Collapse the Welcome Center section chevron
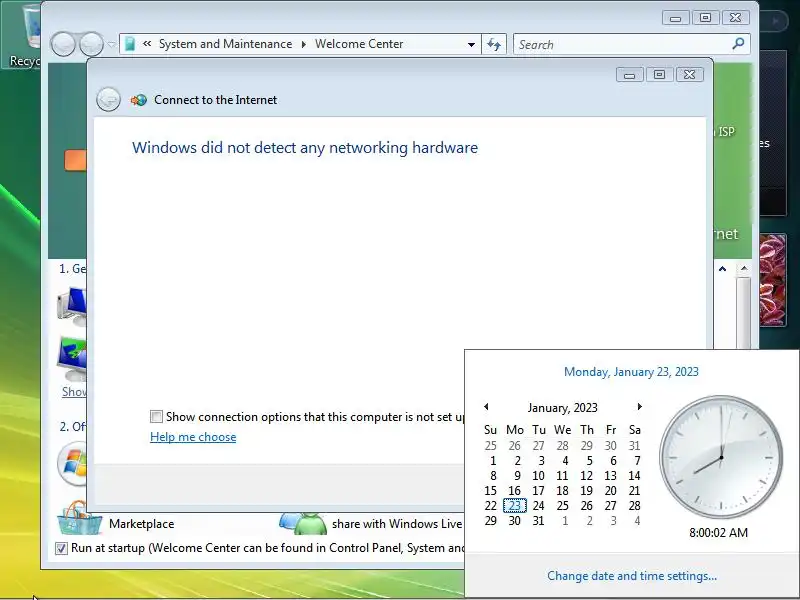Viewport: 800px width, 600px height. pos(722,269)
